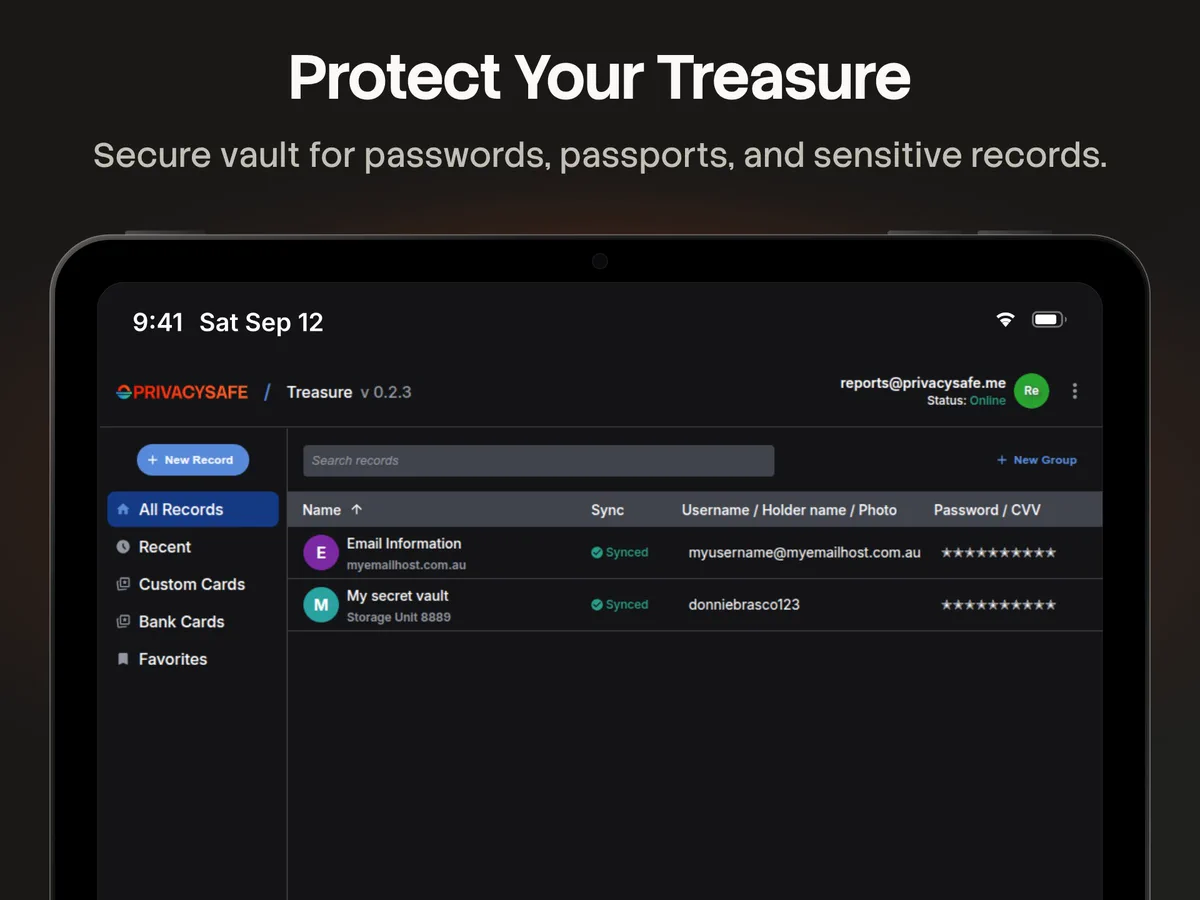Click the reports@privacysafe.me account email

click(923, 383)
